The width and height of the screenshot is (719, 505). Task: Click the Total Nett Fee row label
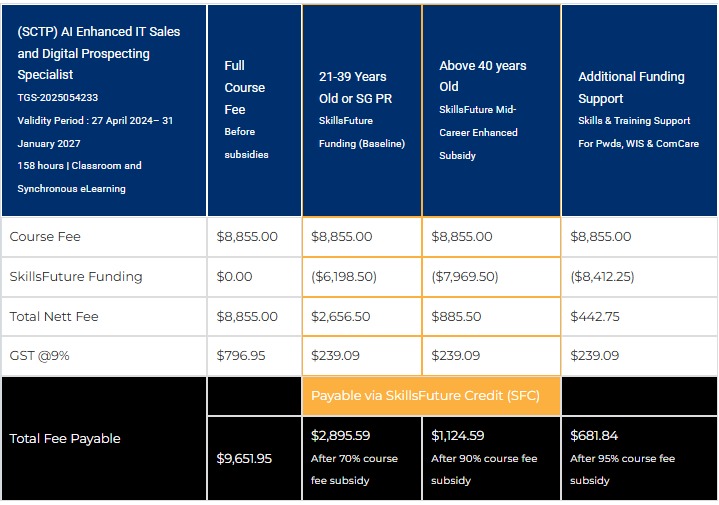point(56,317)
